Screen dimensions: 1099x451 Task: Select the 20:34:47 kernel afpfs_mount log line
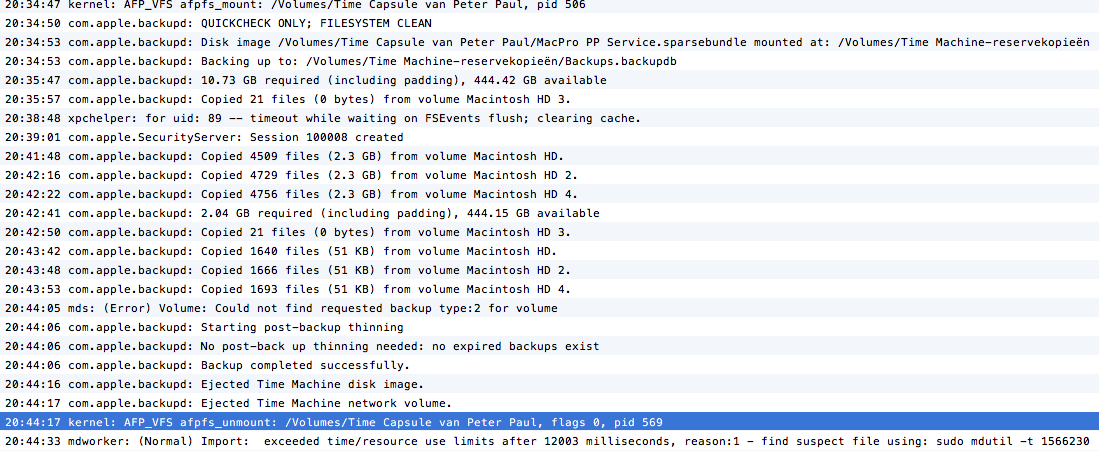coord(550,5)
